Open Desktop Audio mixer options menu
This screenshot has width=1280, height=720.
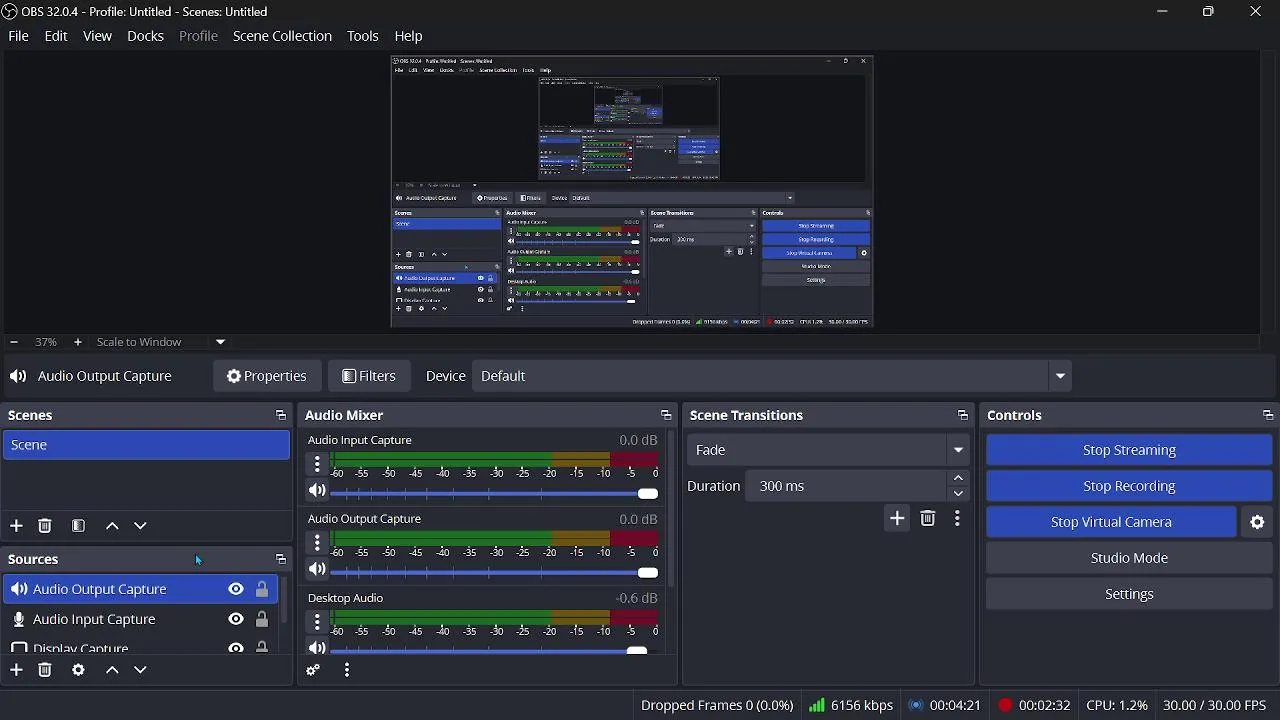pos(317,622)
